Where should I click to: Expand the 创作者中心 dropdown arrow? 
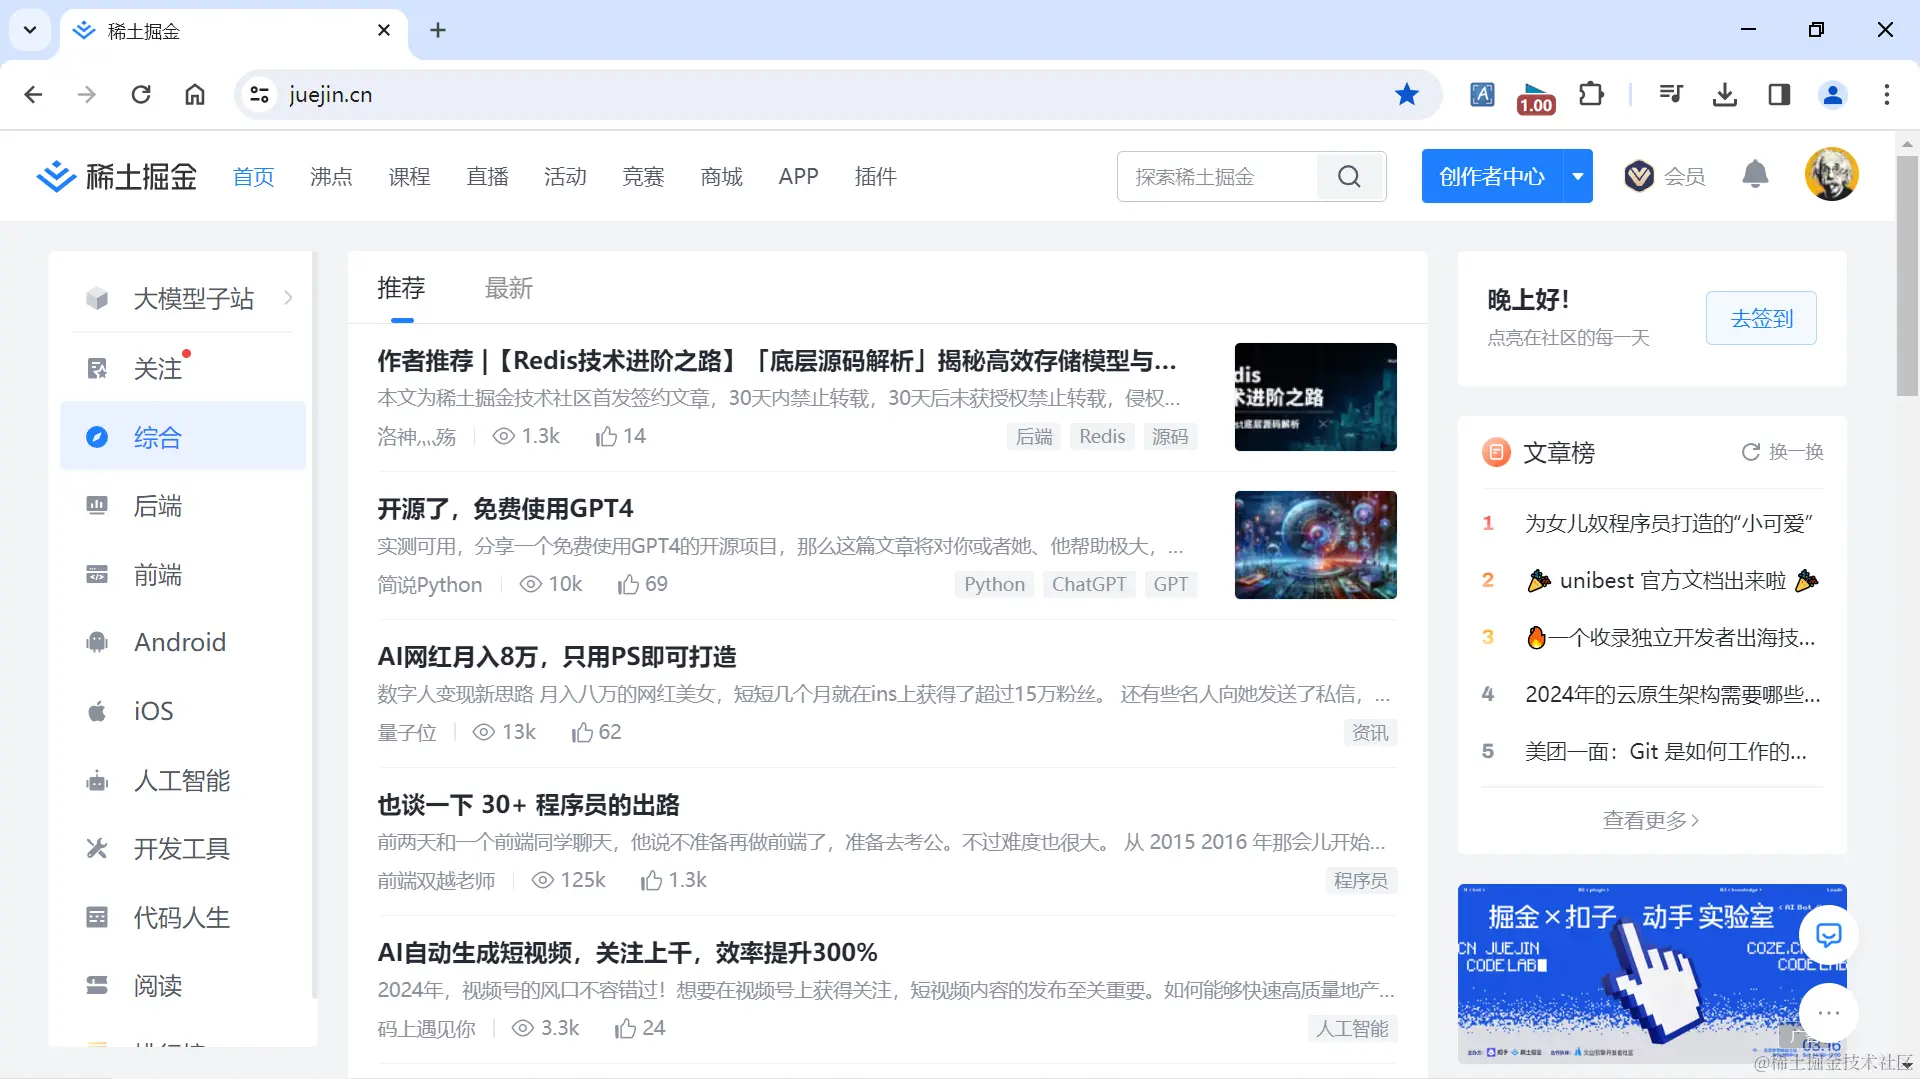click(1578, 176)
